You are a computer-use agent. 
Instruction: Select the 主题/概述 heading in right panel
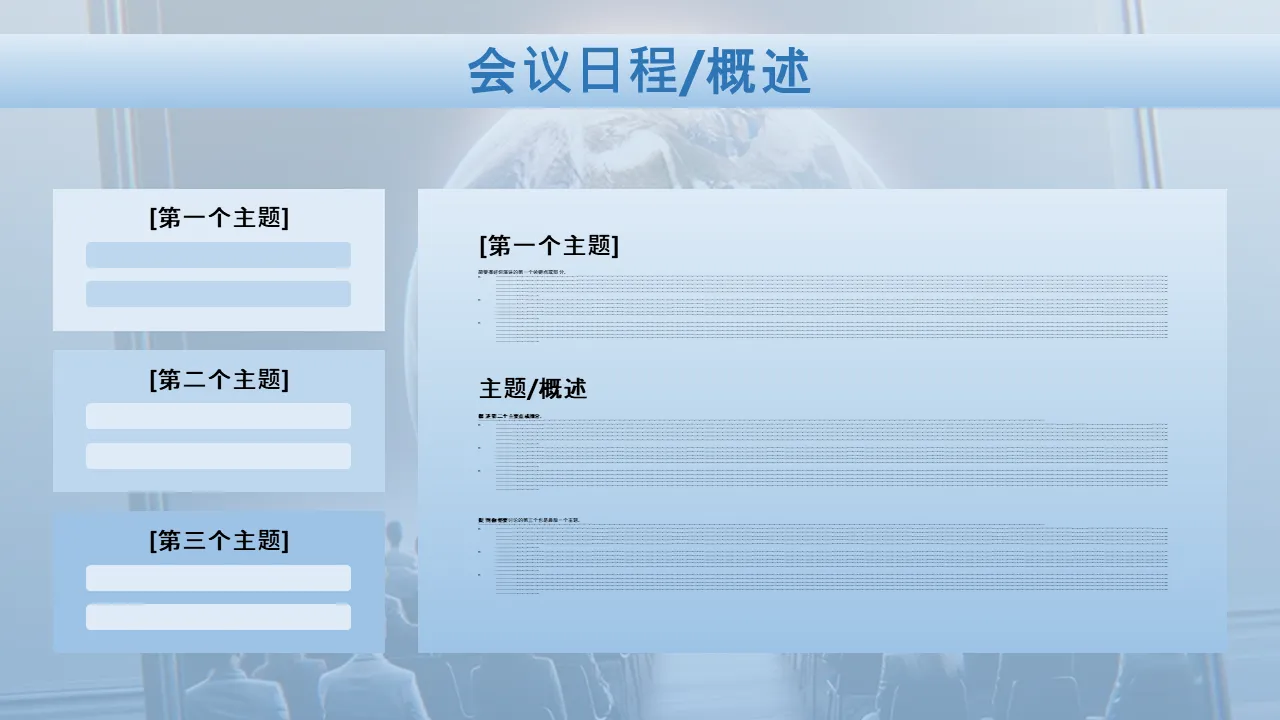pyautogui.click(x=533, y=389)
